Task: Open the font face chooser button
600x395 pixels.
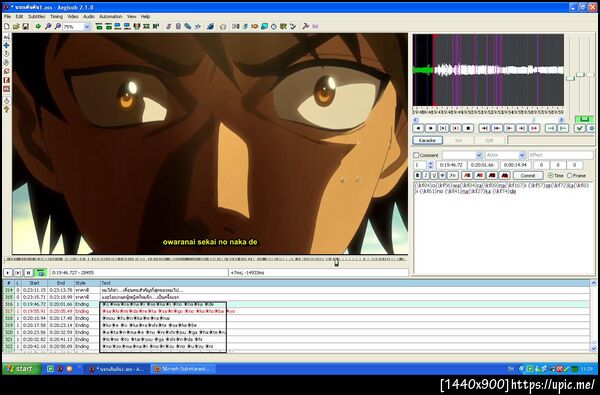Action: 453,175
